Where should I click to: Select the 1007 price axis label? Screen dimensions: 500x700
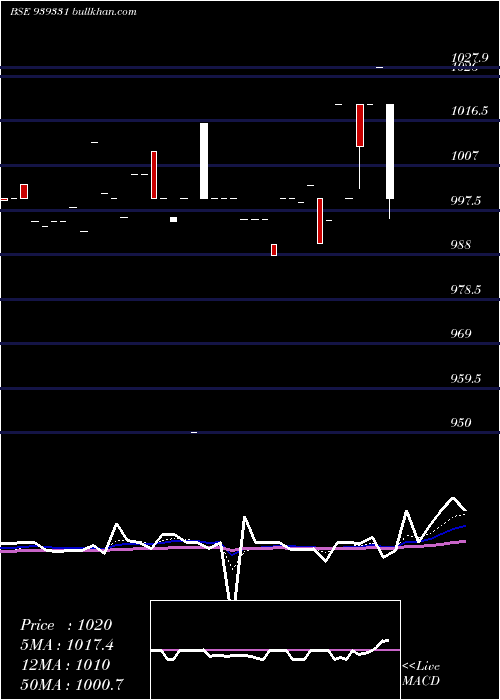click(x=465, y=155)
